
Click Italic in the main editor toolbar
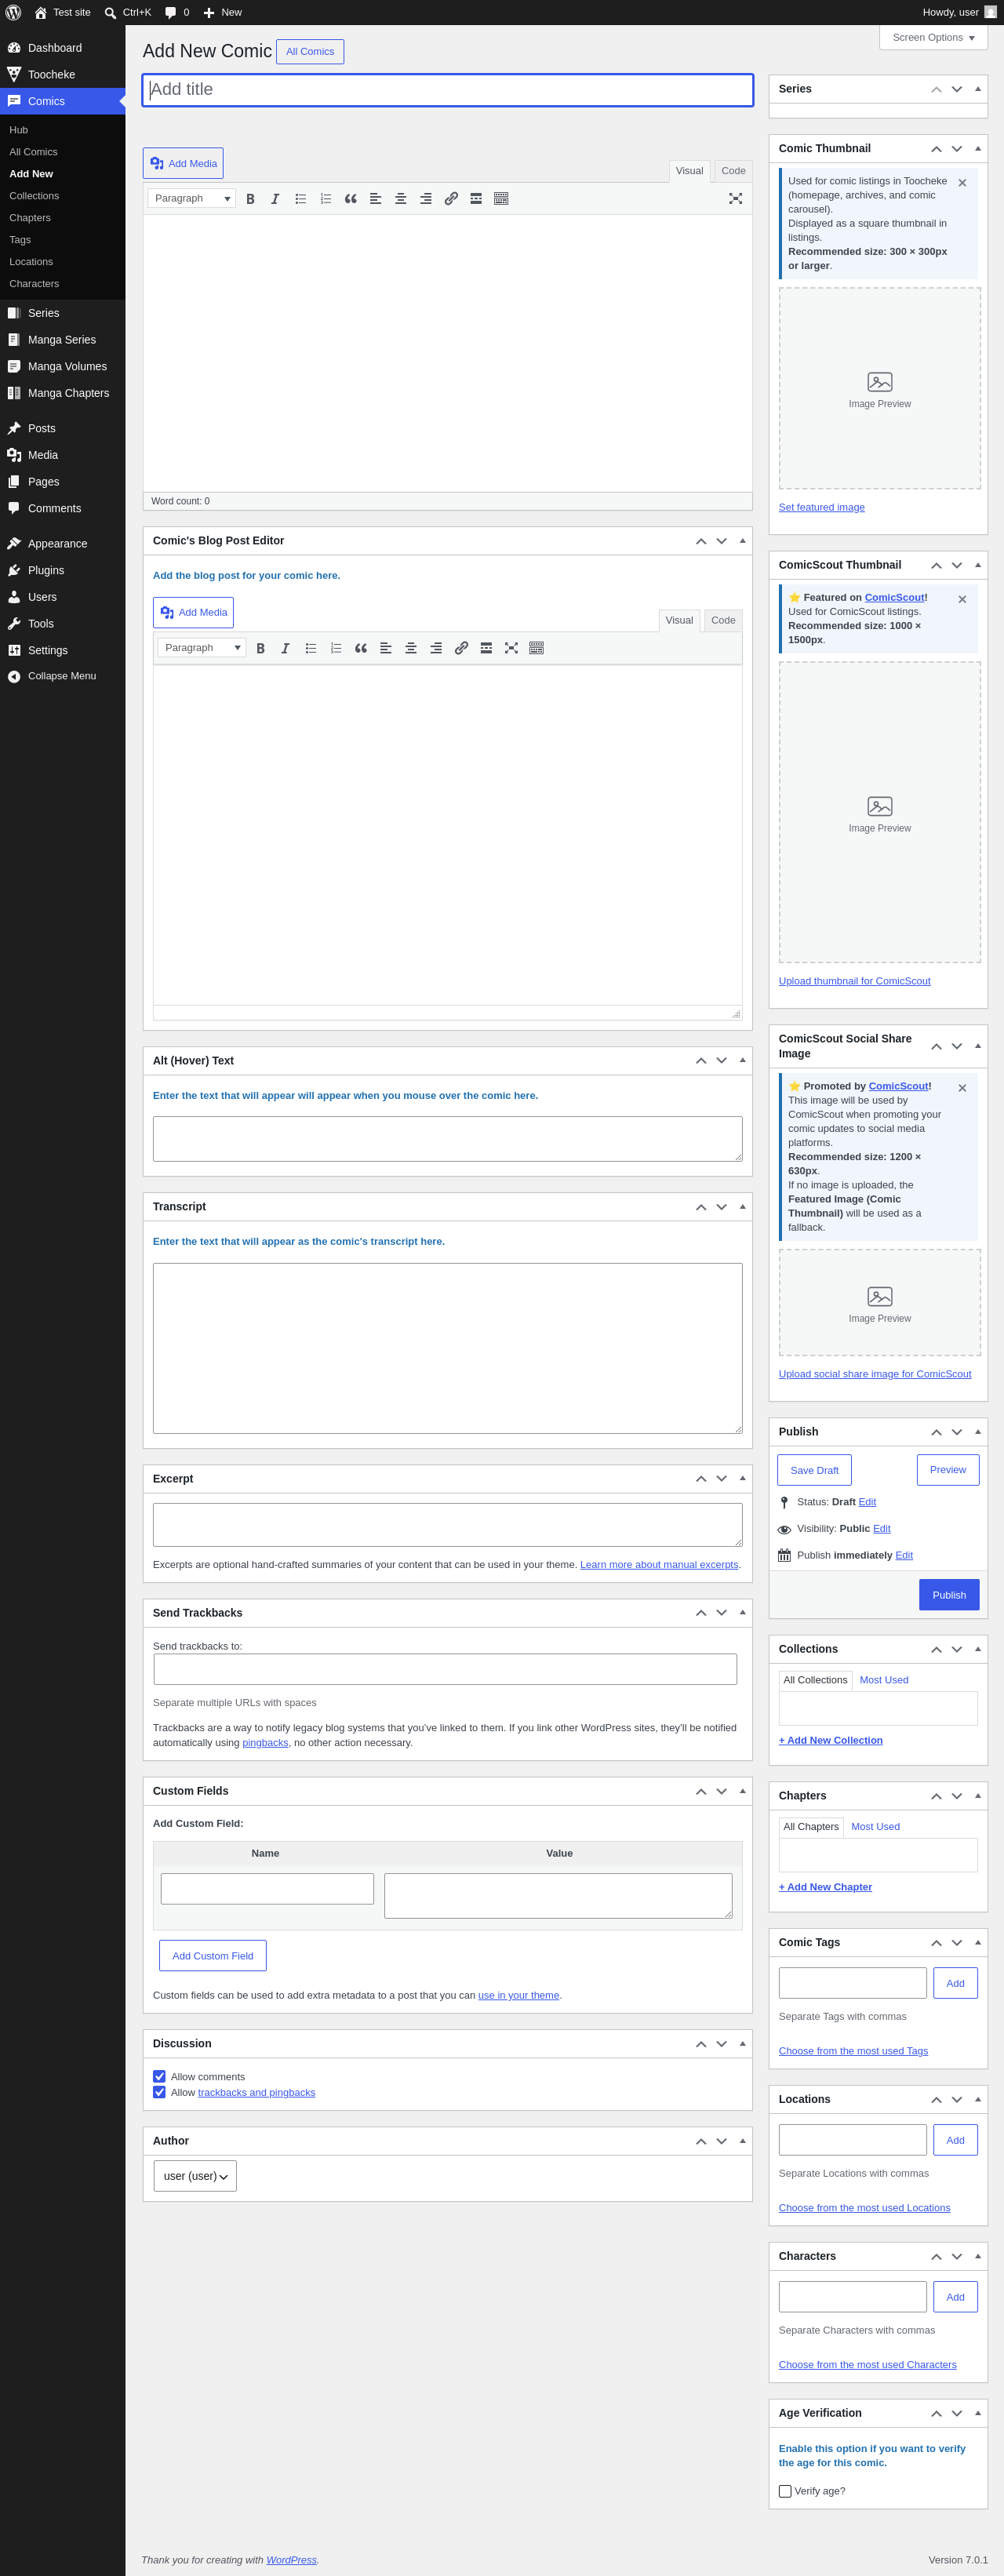click(x=275, y=199)
